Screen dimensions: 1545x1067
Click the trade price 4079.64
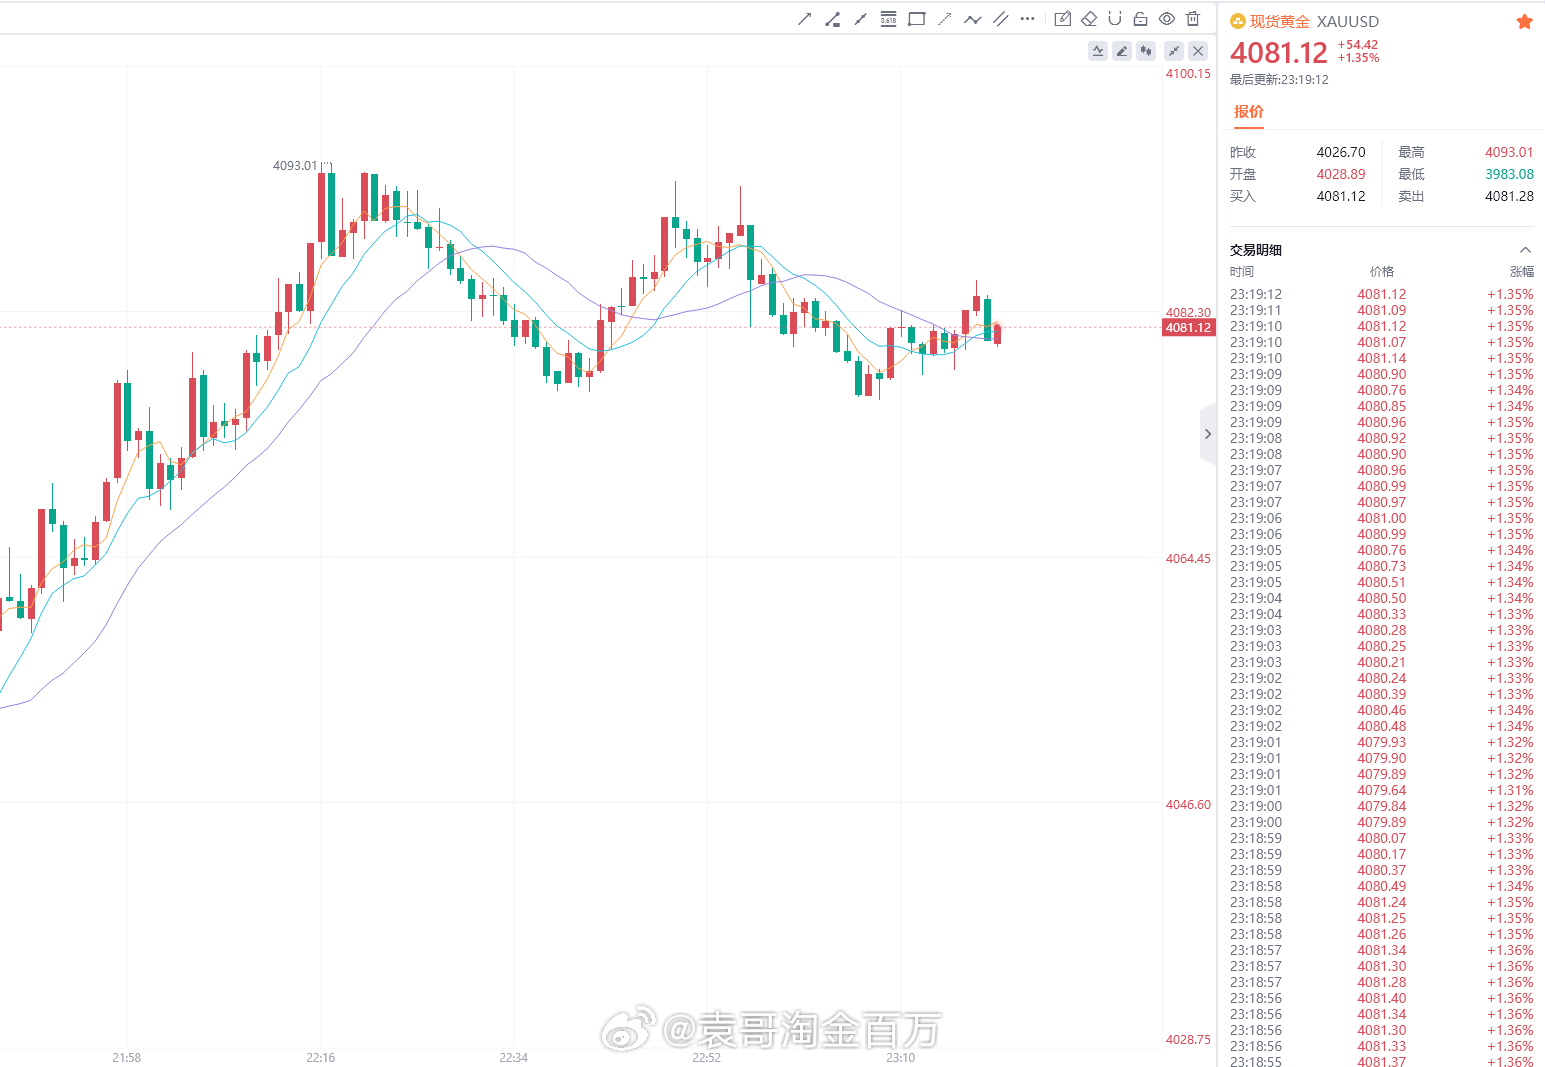pos(1382,790)
